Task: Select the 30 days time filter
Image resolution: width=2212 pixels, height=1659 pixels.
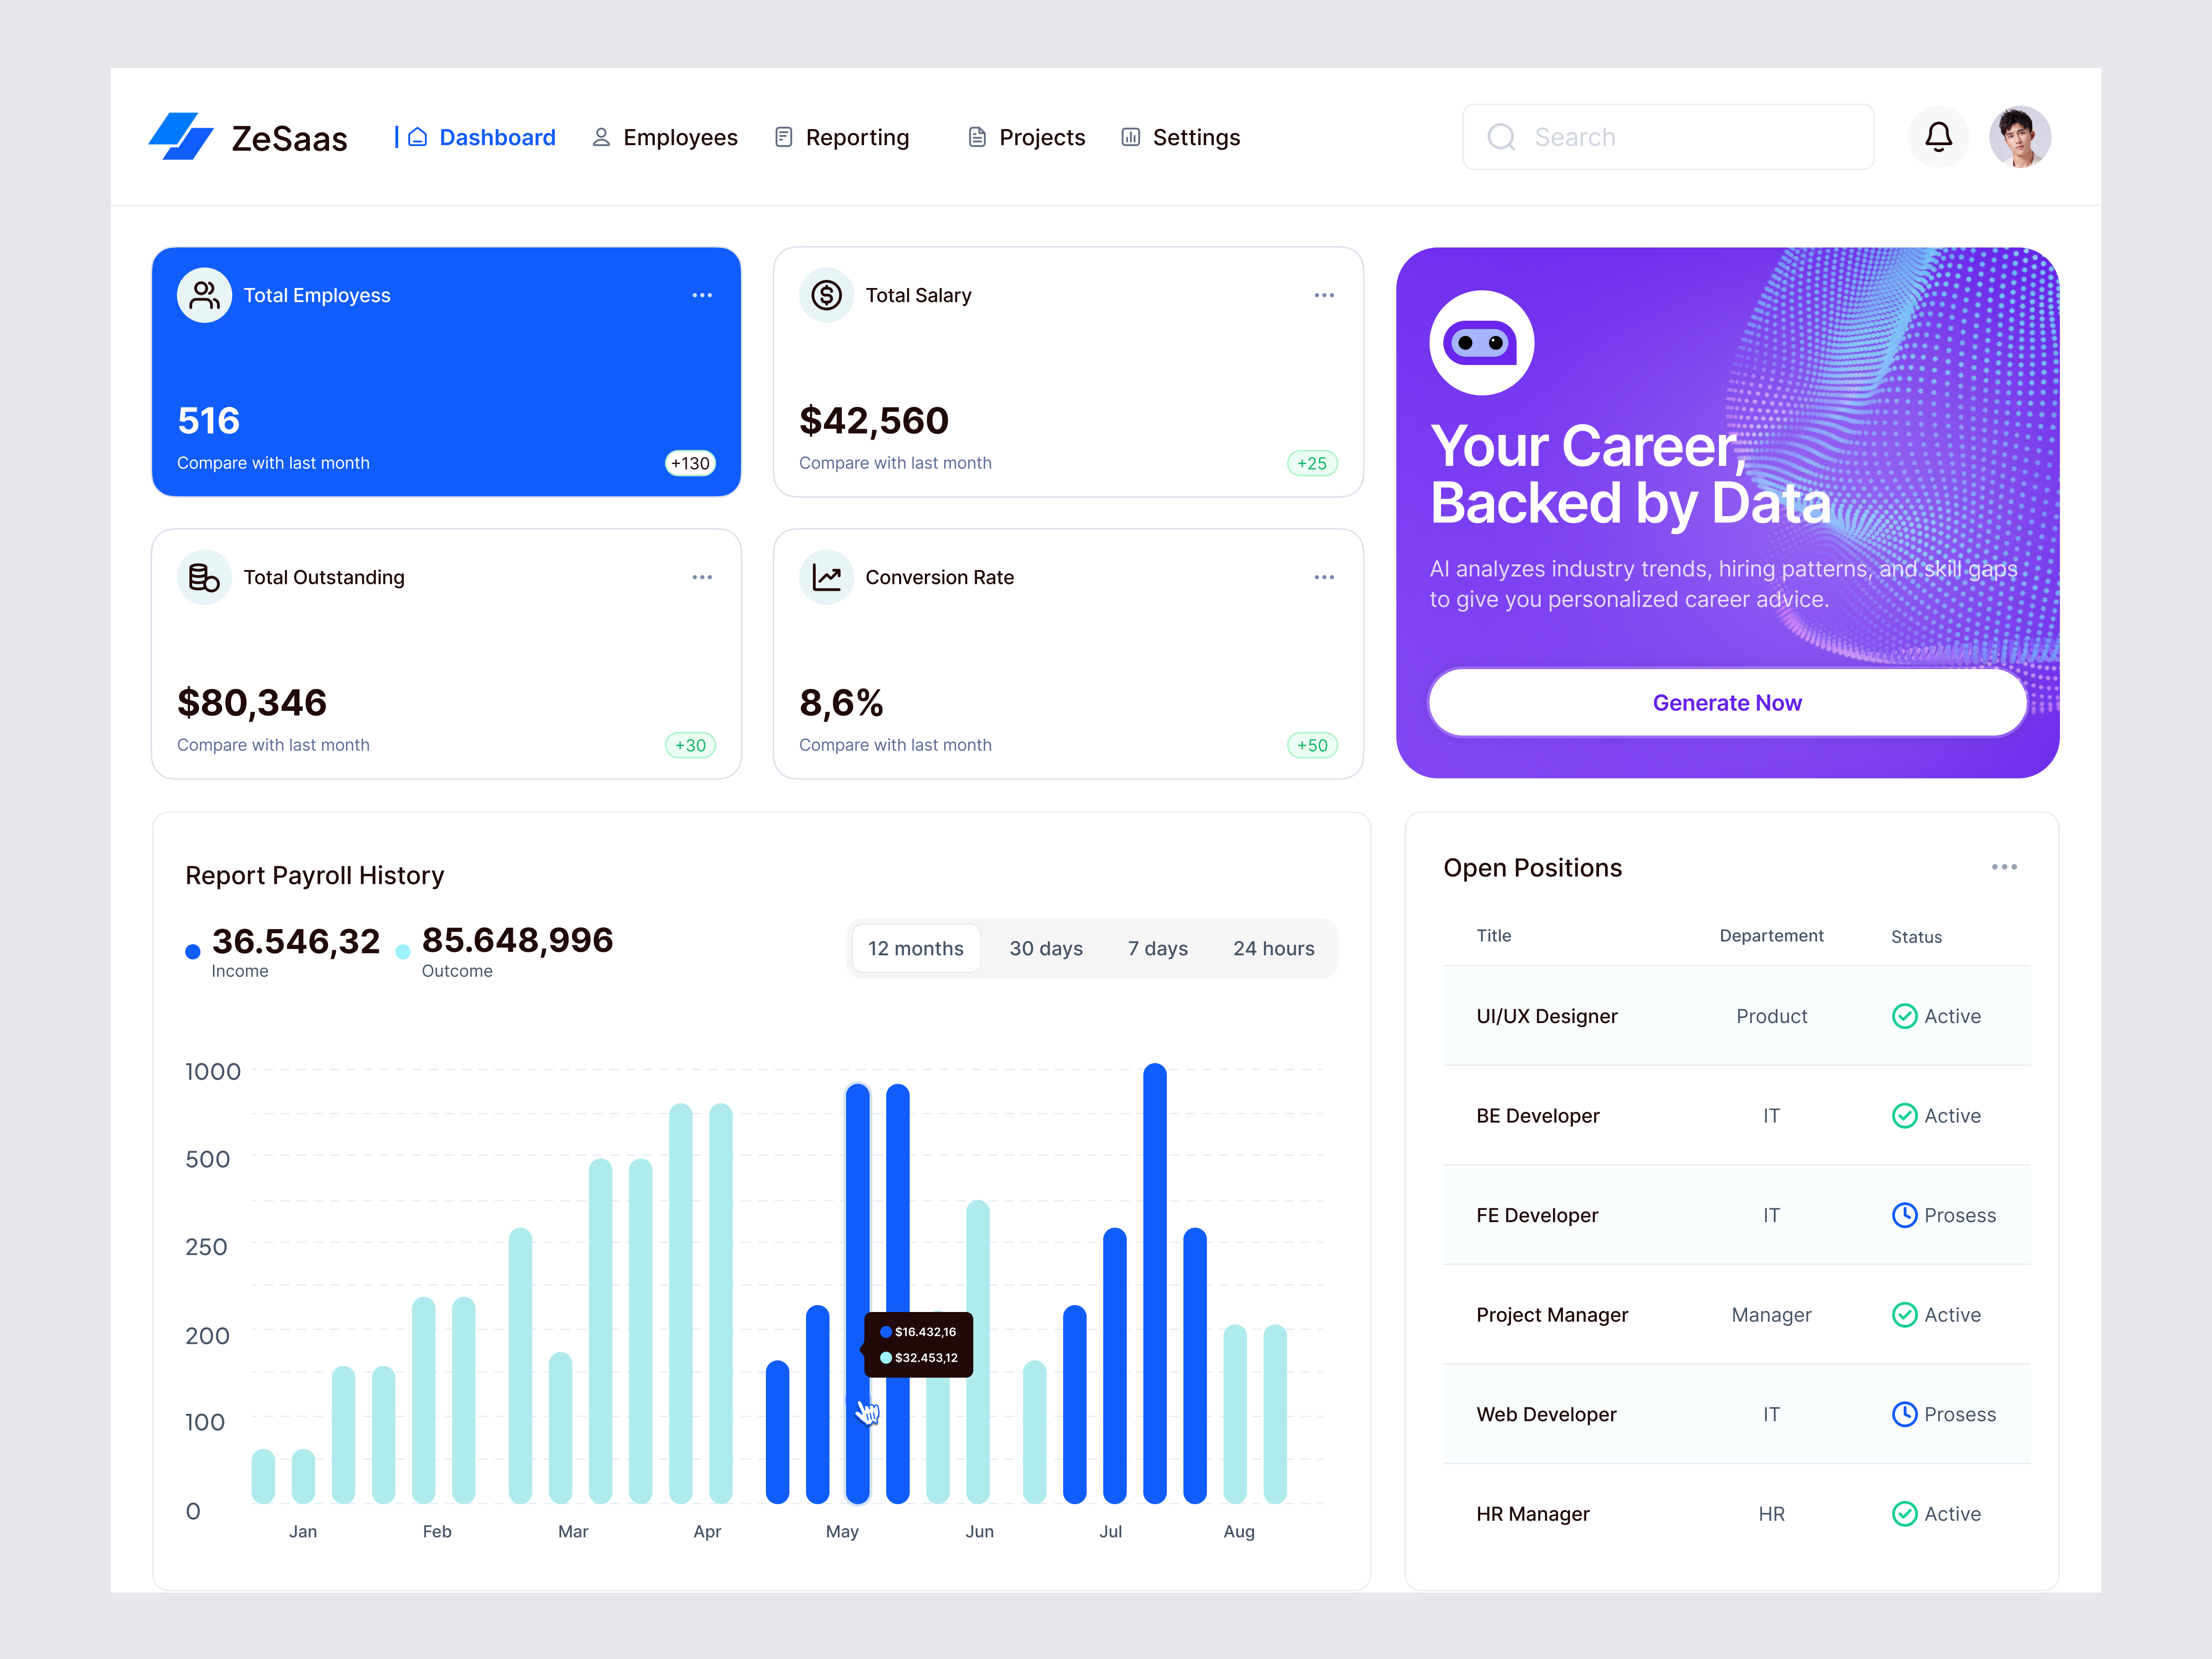Action: (1046, 948)
